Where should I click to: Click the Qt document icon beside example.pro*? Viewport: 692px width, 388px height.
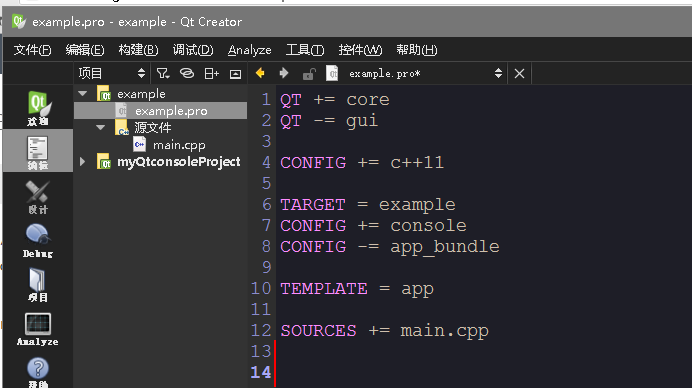click(x=332, y=73)
